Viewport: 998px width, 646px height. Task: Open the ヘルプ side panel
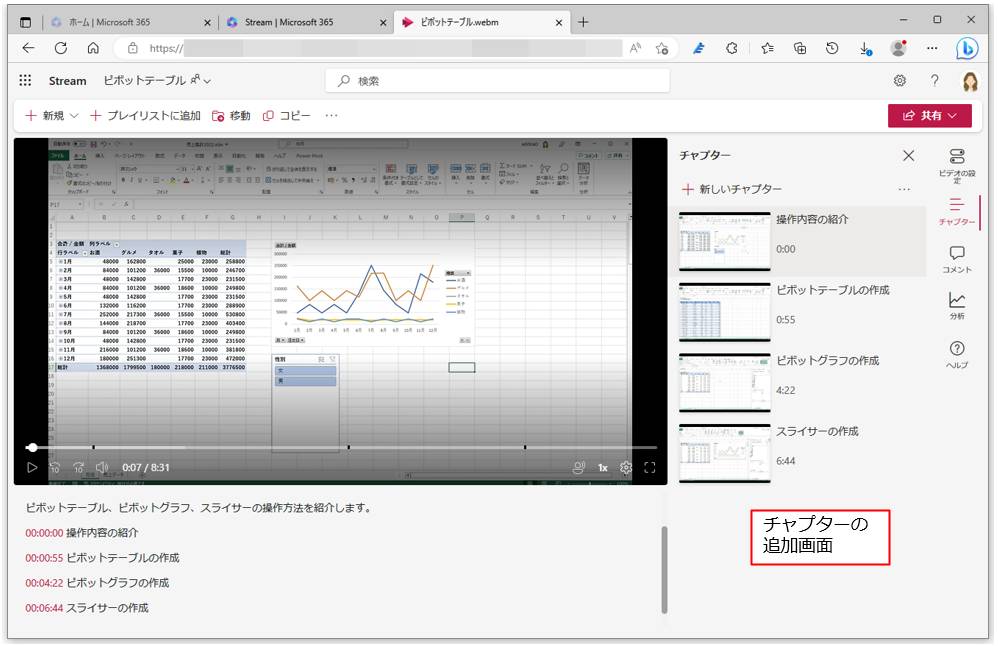957,355
